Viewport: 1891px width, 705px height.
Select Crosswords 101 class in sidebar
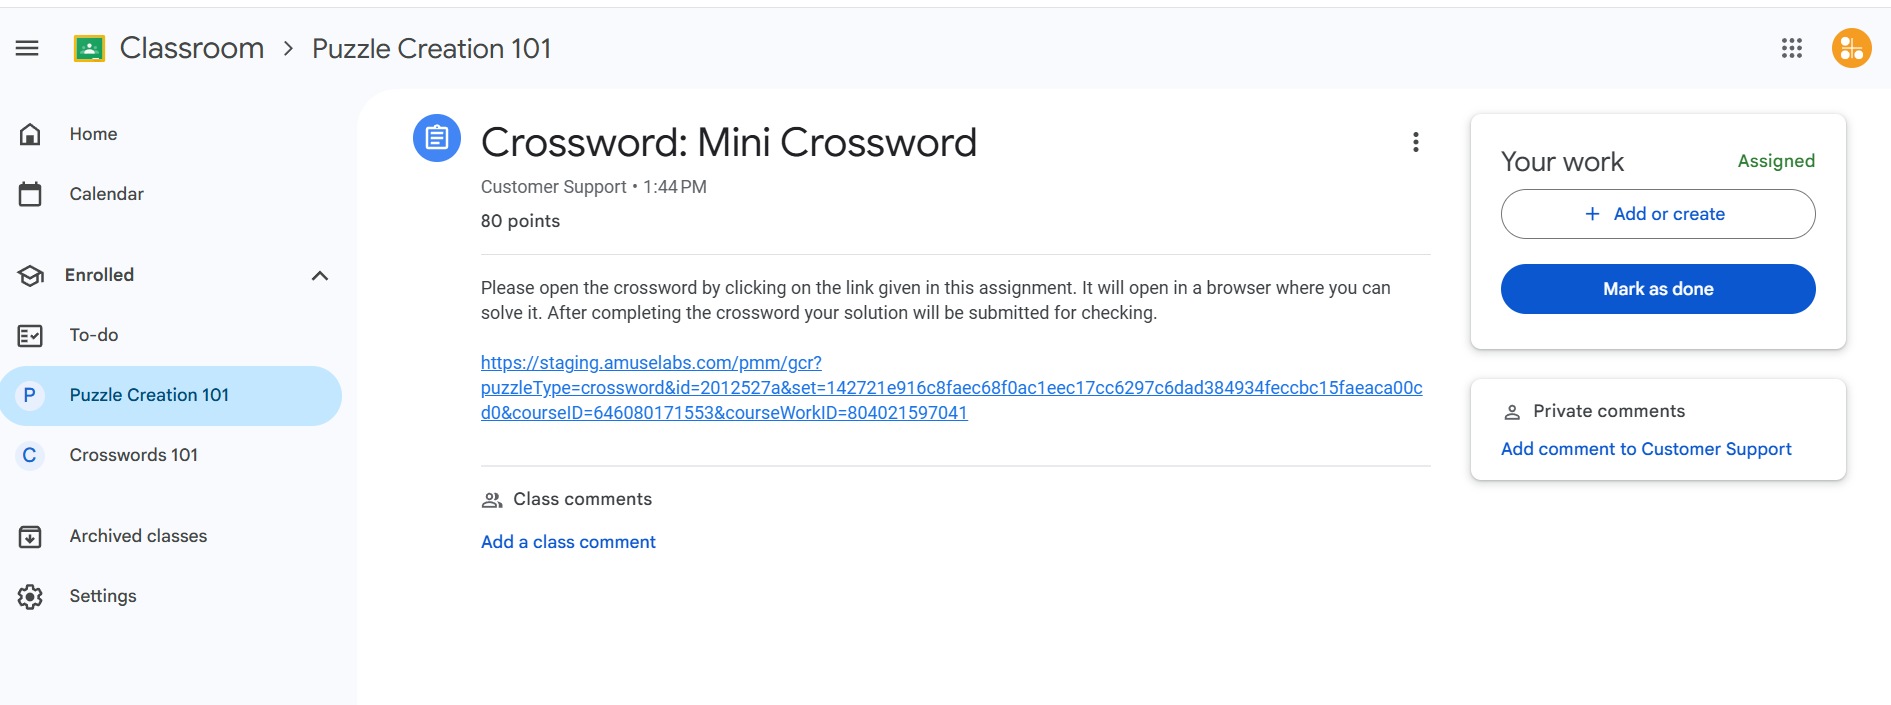(133, 455)
